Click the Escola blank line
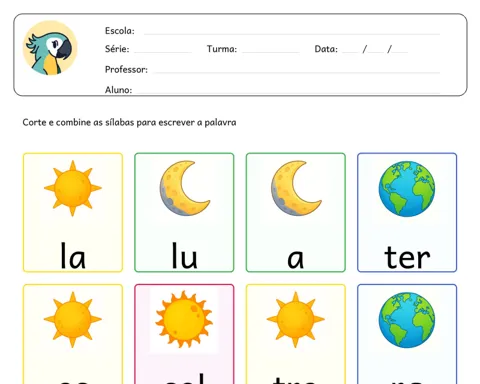Image resolution: width=480 pixels, height=384 pixels. [x=292, y=33]
